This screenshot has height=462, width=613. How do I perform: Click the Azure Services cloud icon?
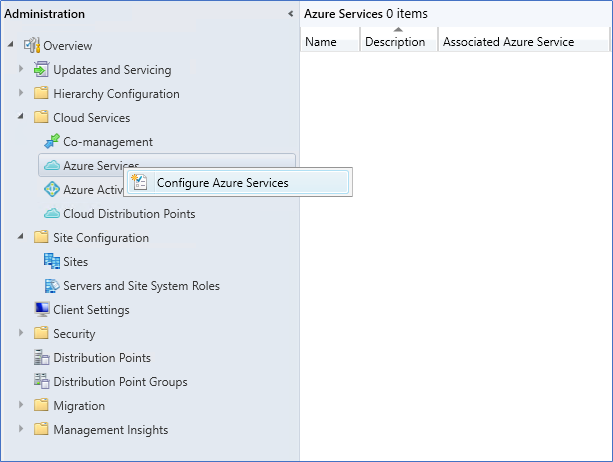pyautogui.click(x=52, y=165)
